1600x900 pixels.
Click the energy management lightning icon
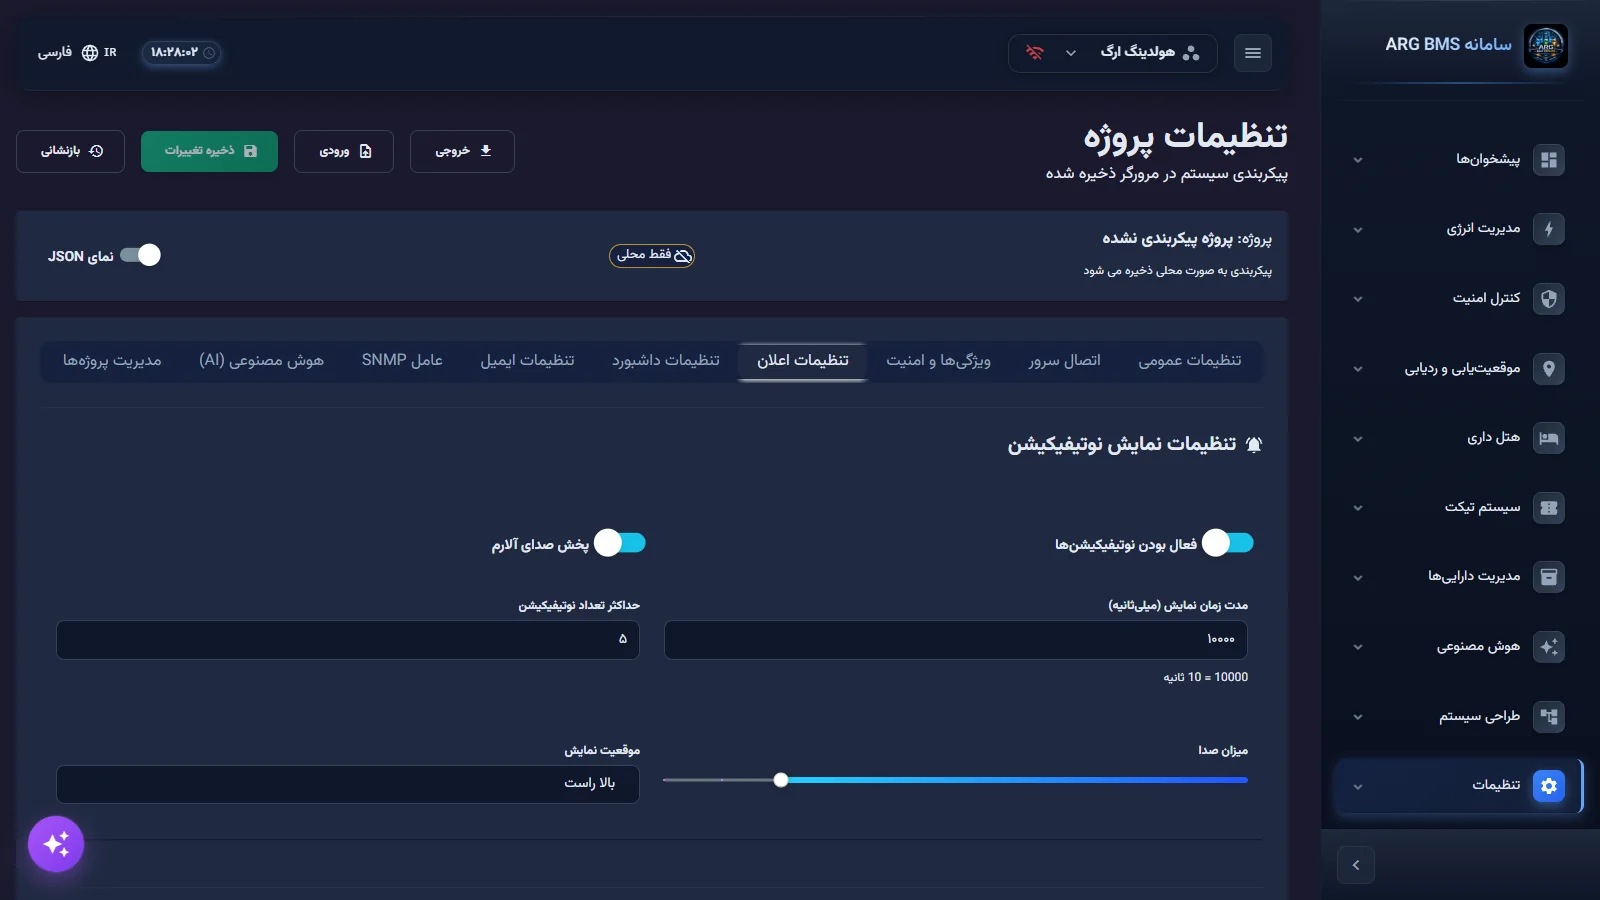coord(1549,229)
